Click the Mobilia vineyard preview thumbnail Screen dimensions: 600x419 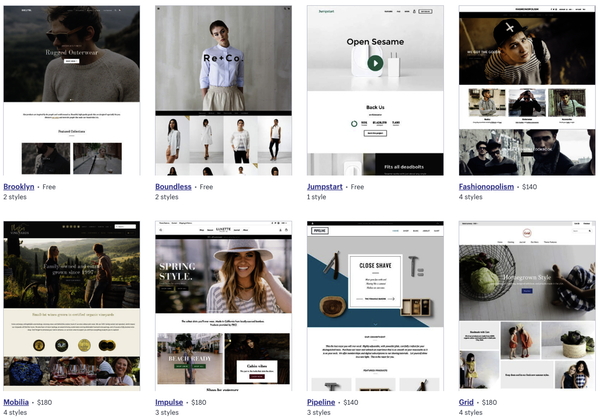(x=71, y=306)
